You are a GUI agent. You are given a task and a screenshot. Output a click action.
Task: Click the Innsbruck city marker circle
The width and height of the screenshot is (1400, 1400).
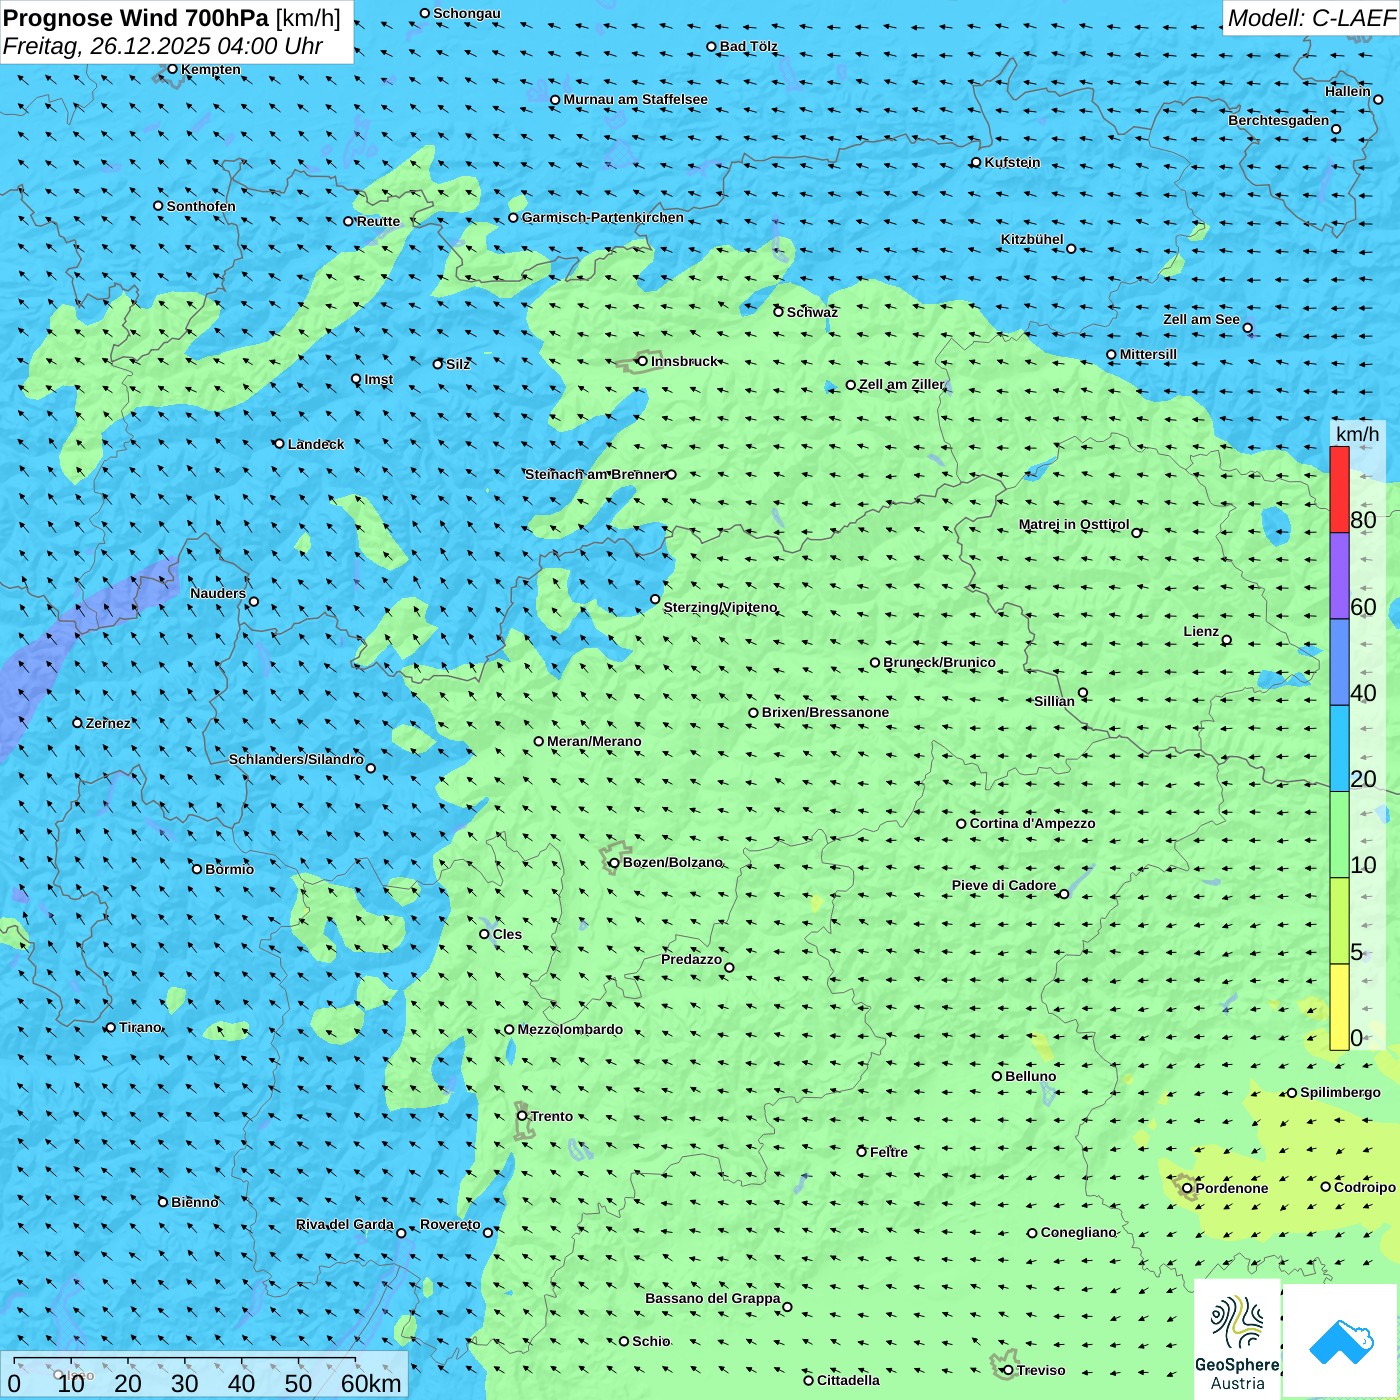643,361
